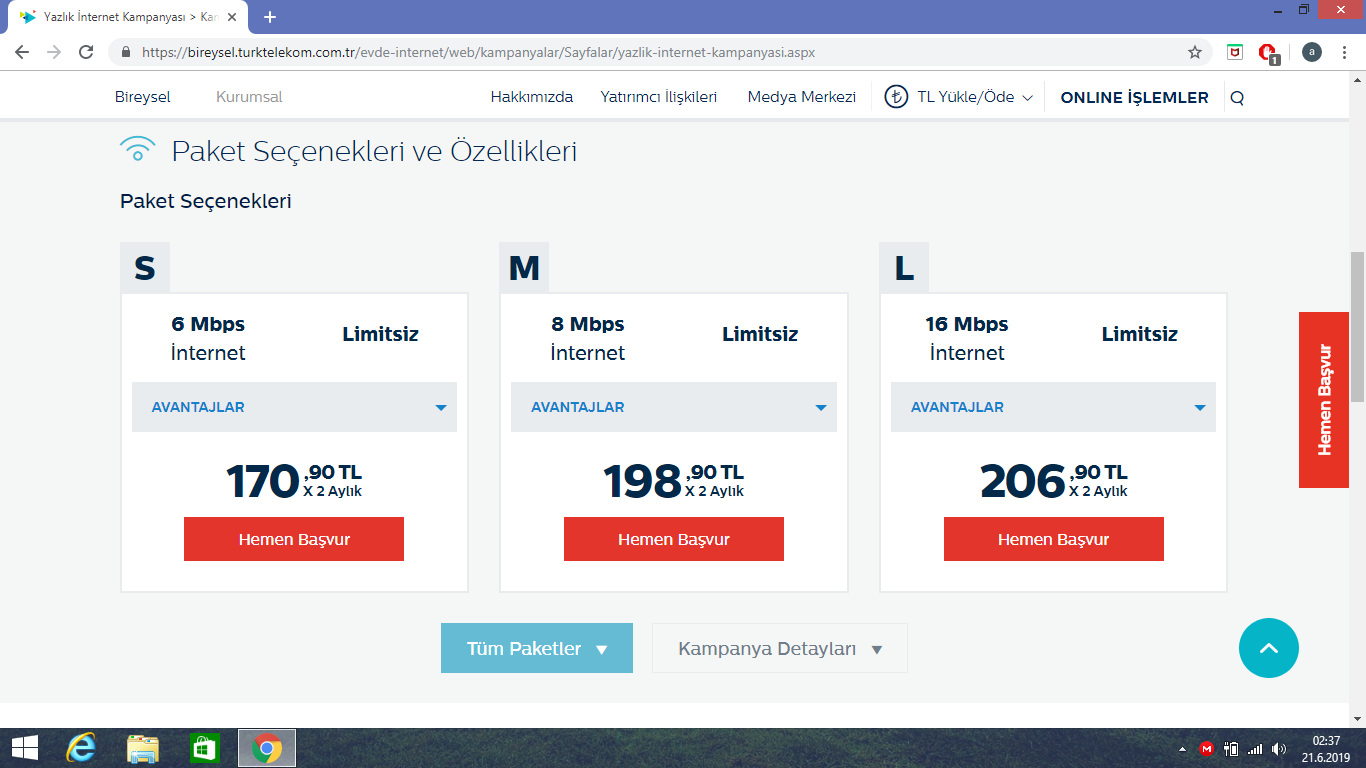Click the Wi-Fi icon beside the heading

[137, 150]
